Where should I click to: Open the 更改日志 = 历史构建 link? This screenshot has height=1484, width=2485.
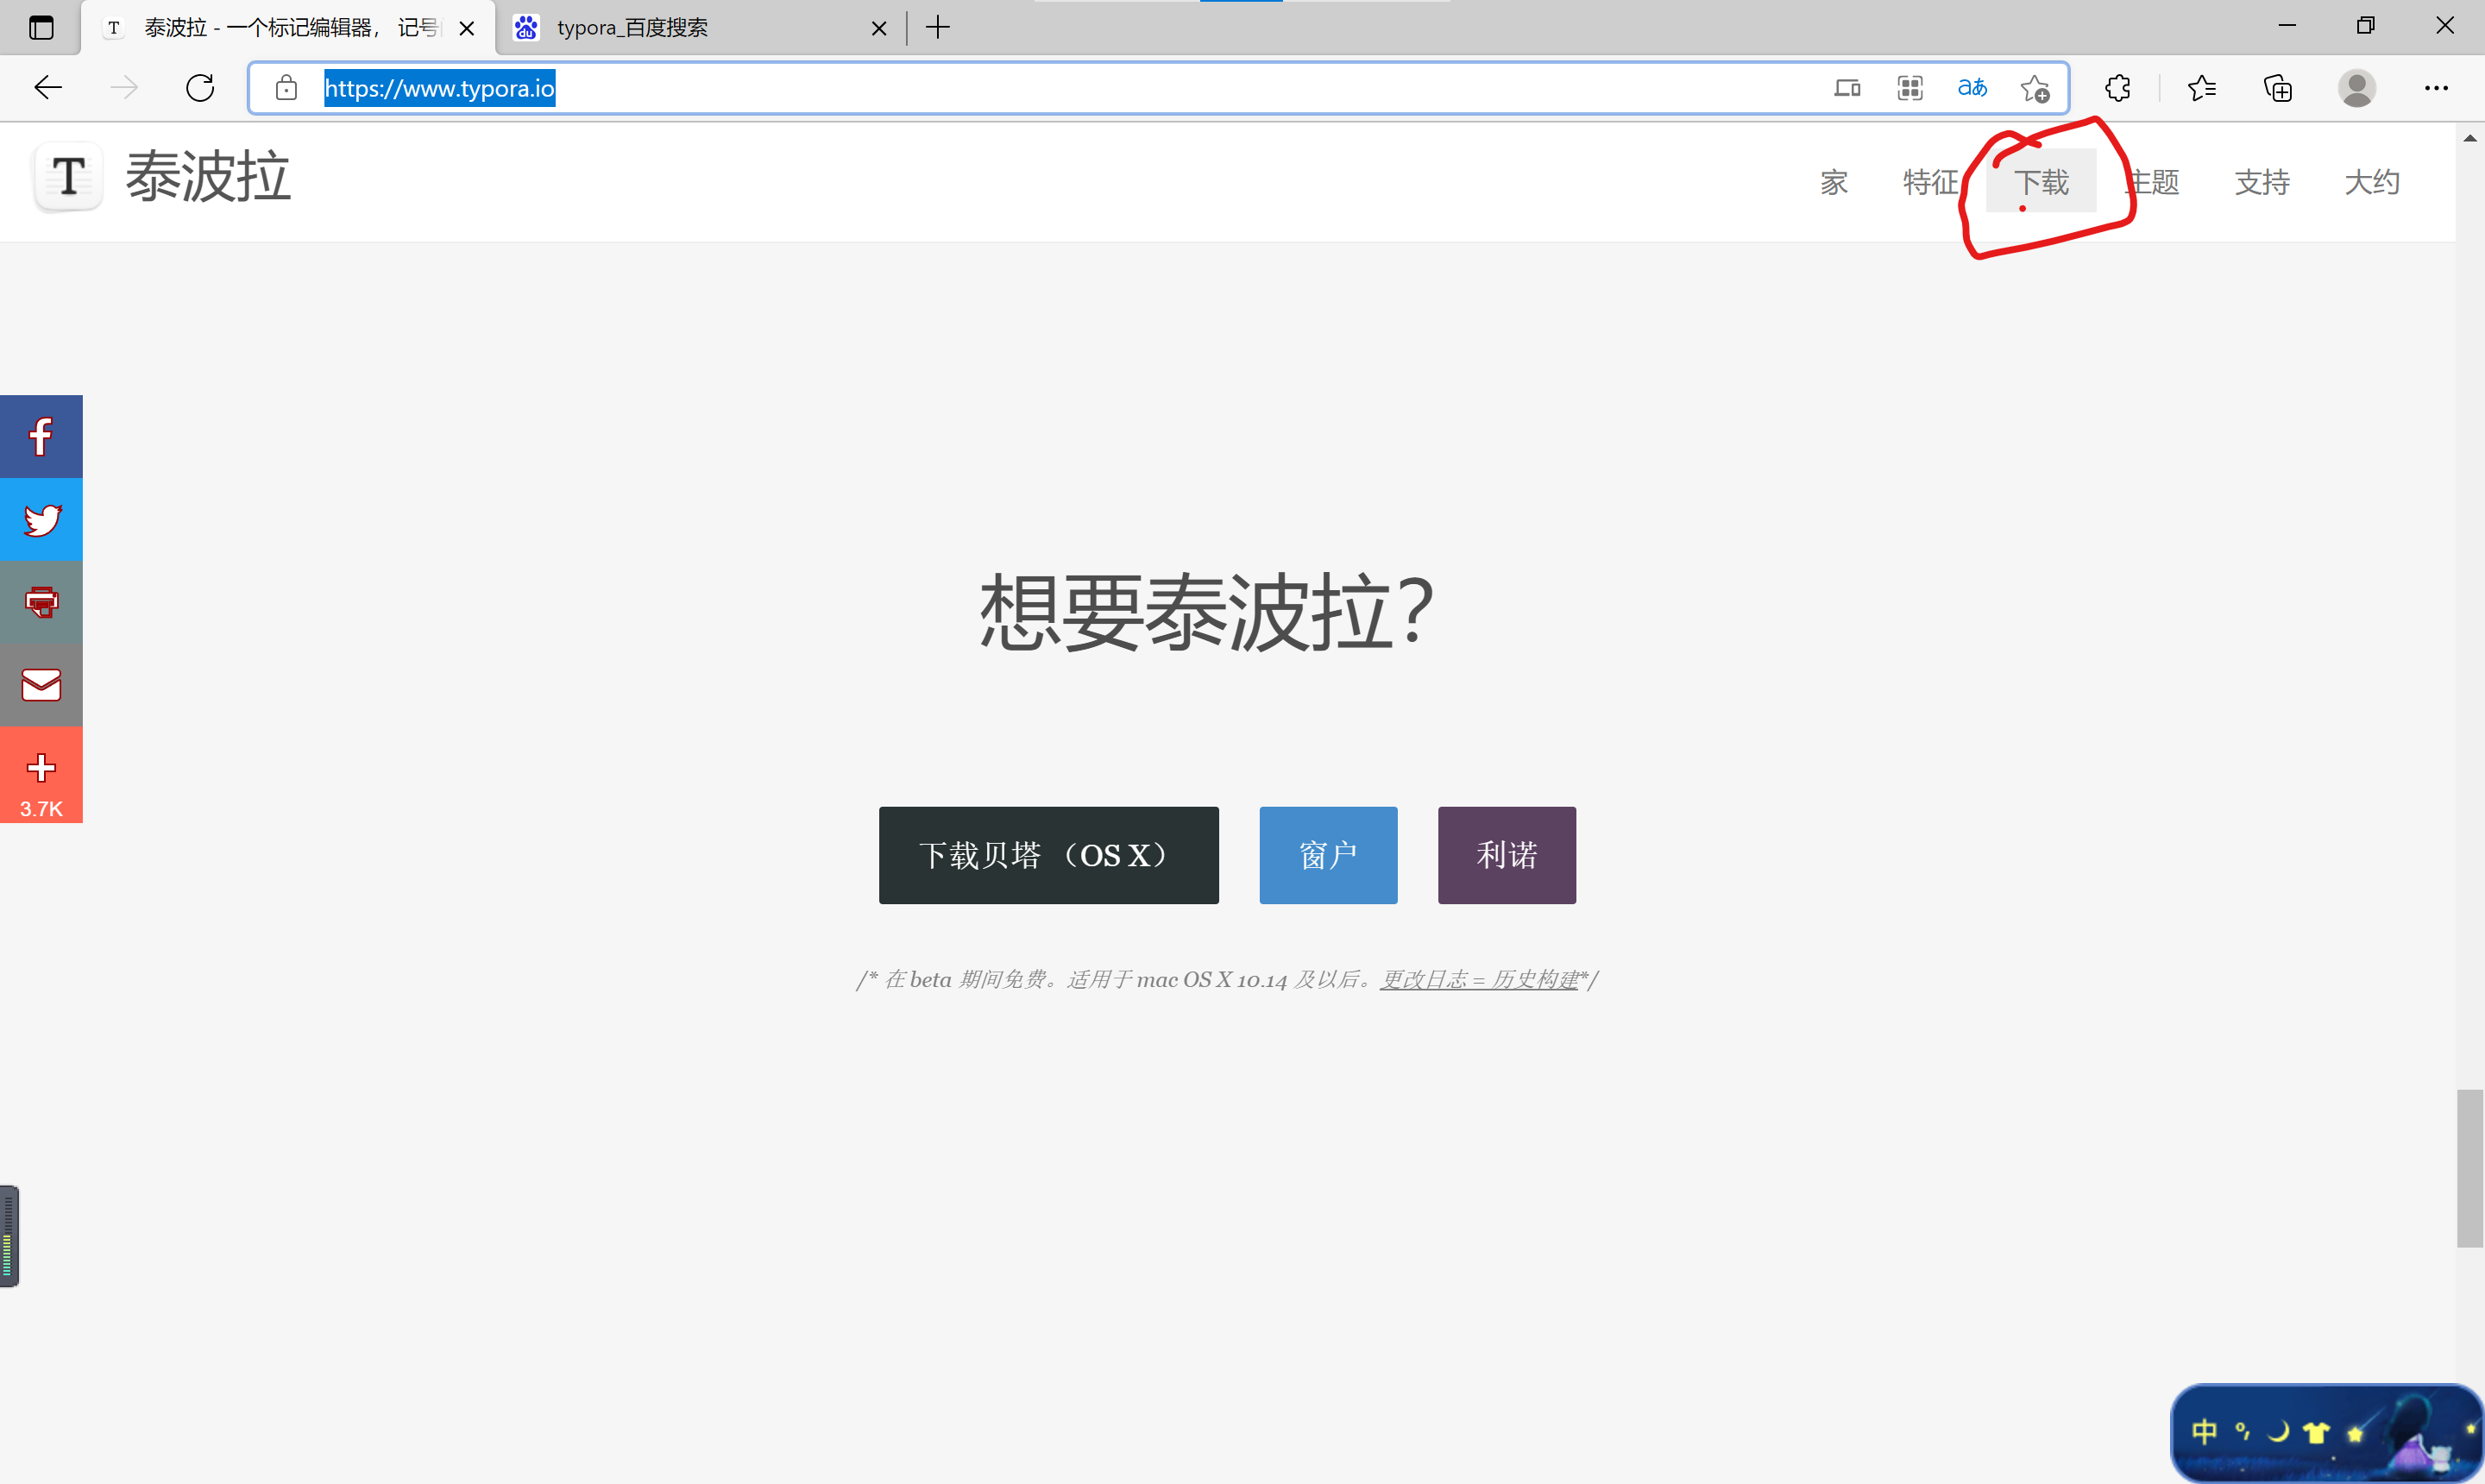point(1478,980)
